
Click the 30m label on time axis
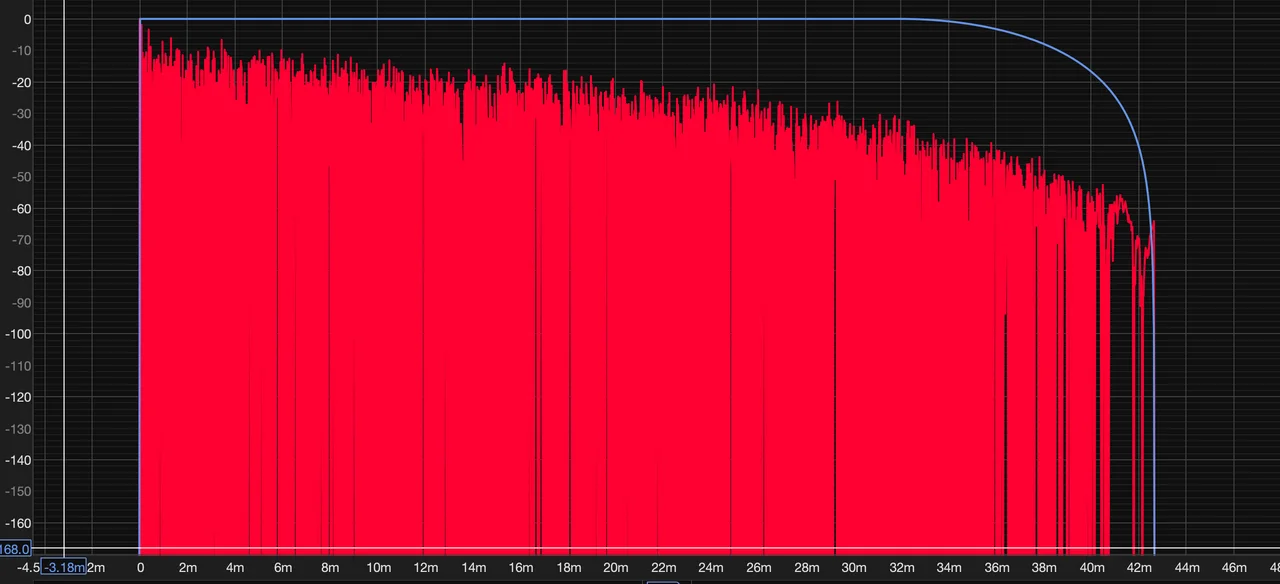click(853, 568)
